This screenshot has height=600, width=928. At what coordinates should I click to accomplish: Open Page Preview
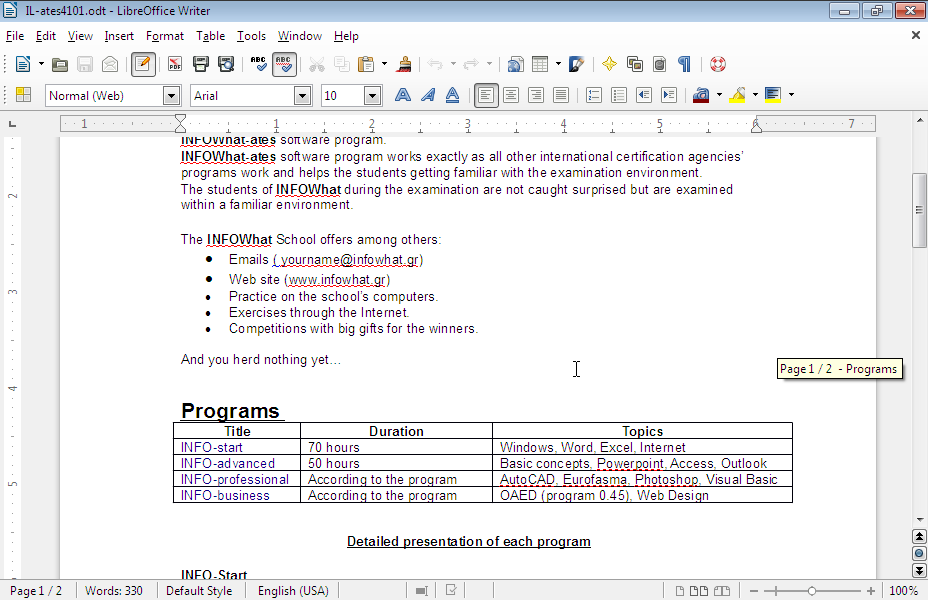[x=226, y=64]
